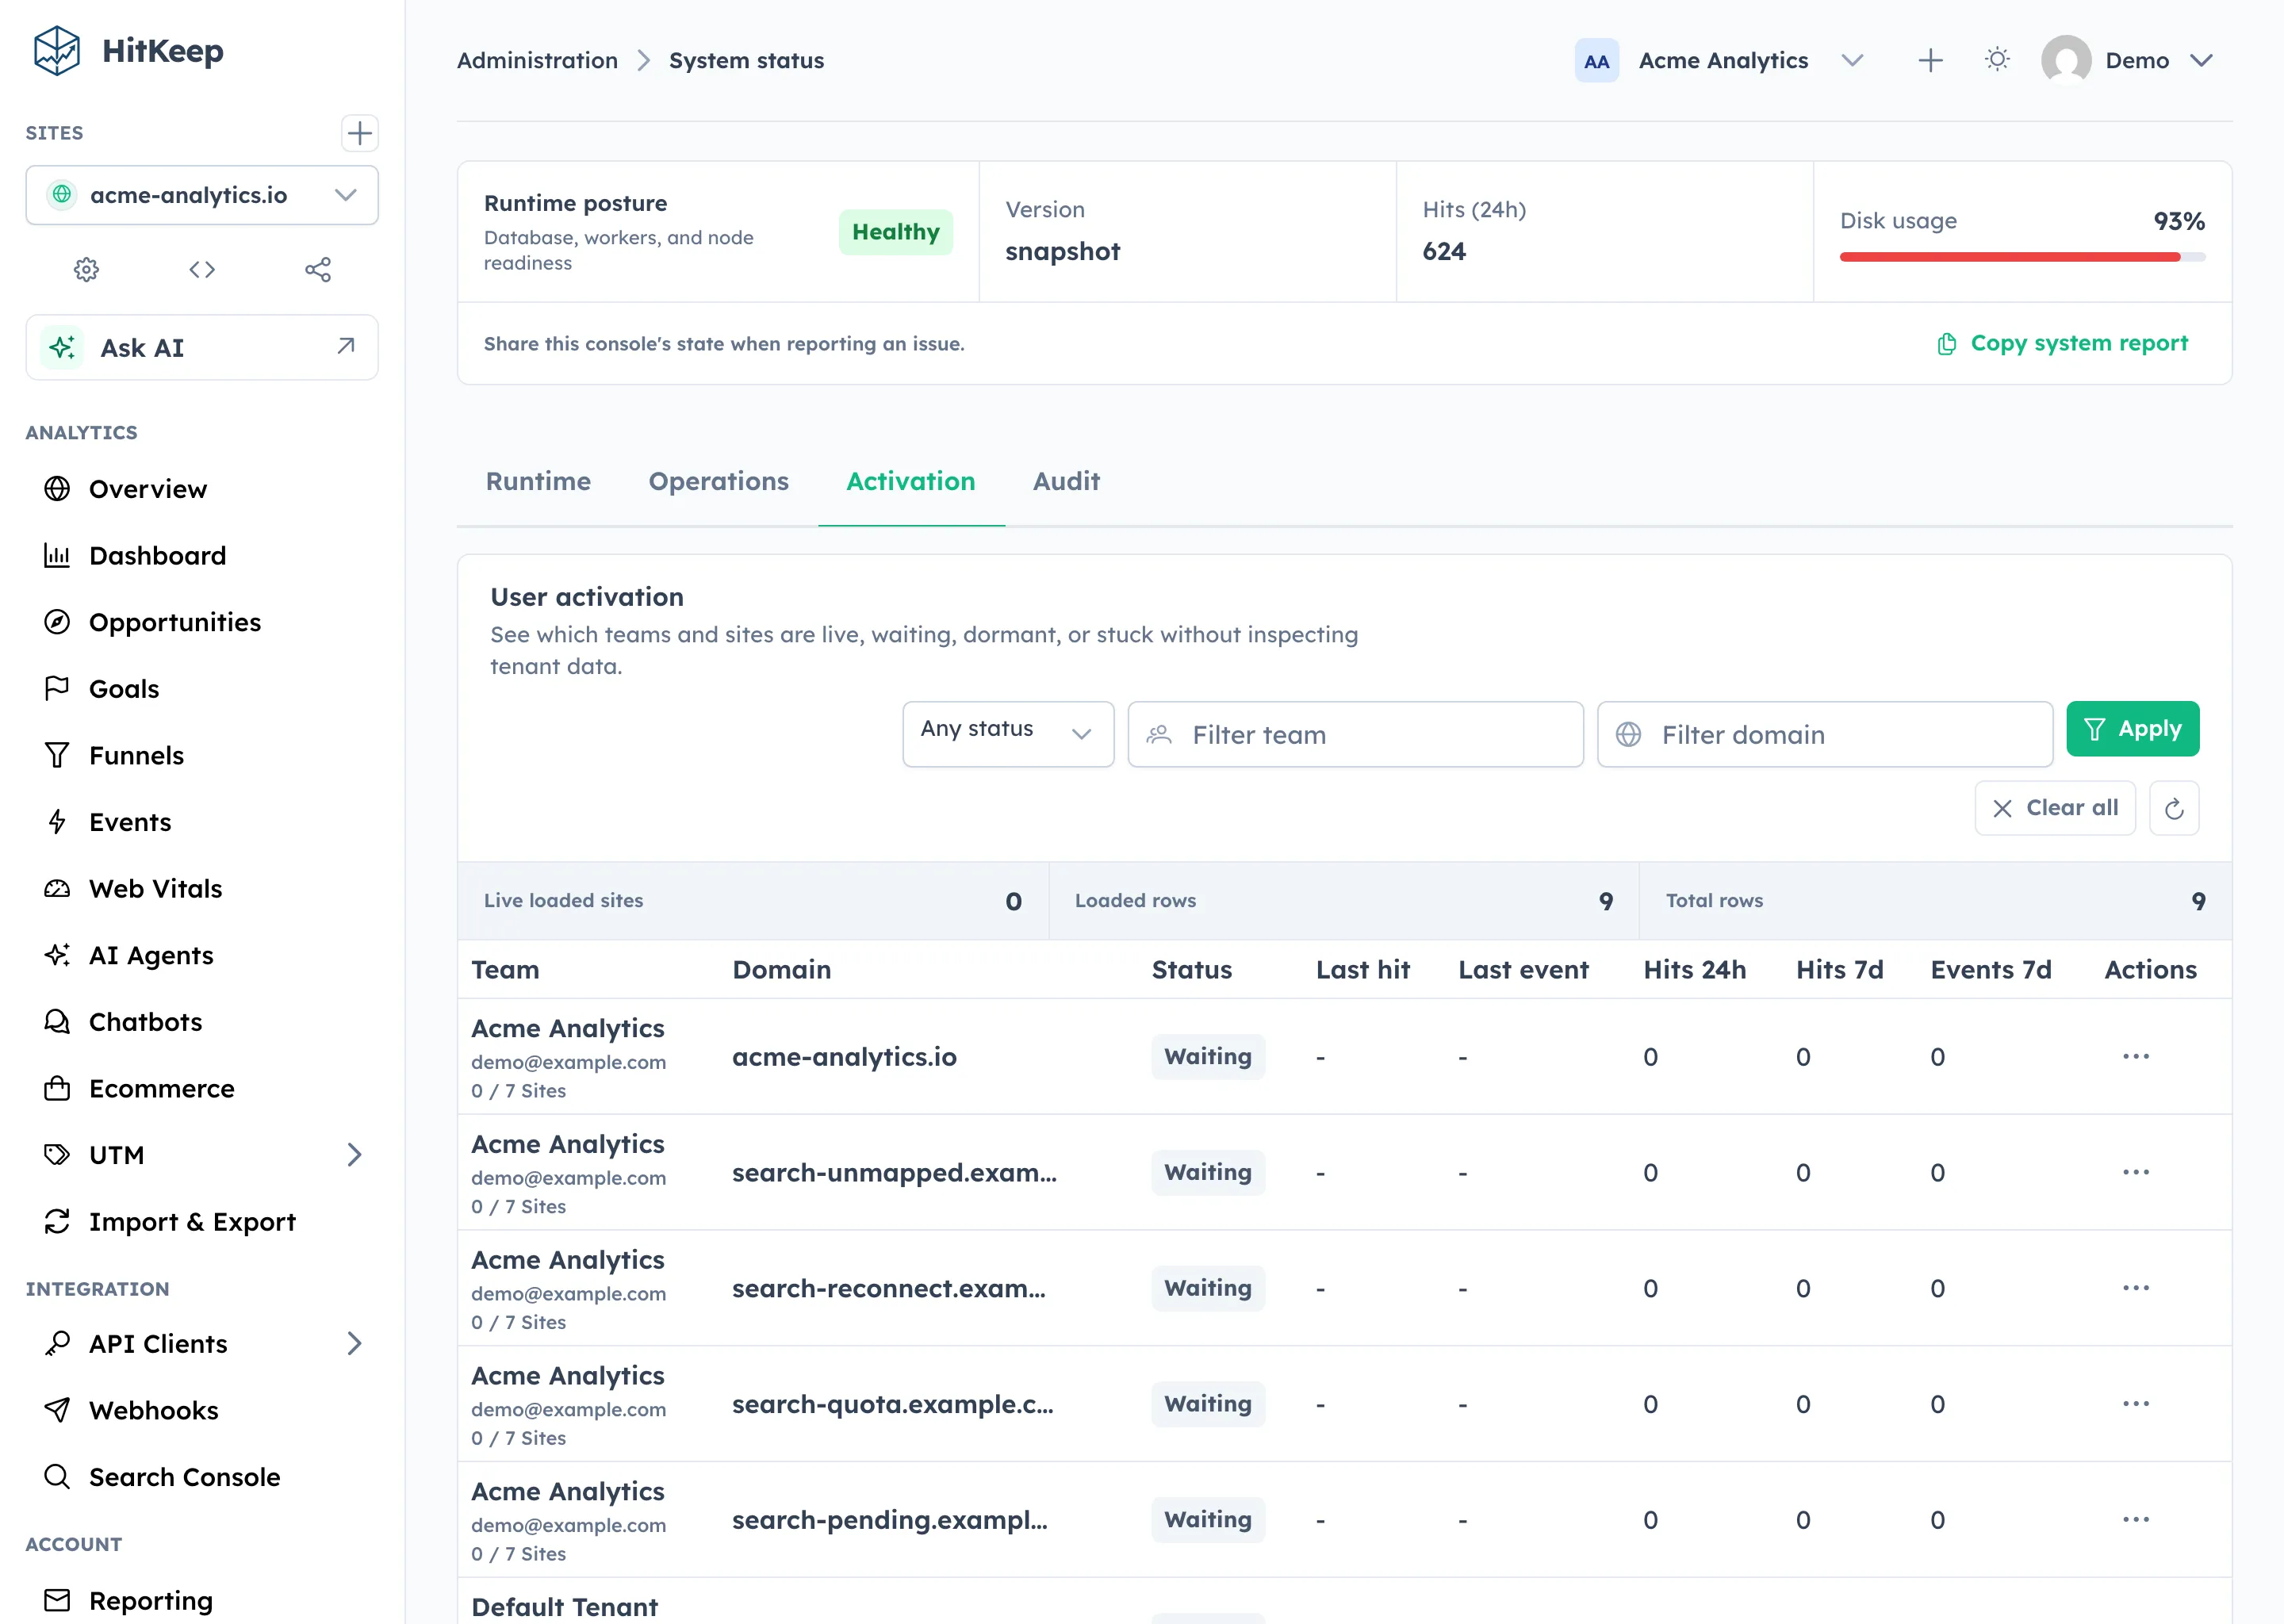Click the Hits (24h) value 624
The height and width of the screenshot is (1624, 2284).
pyautogui.click(x=1444, y=251)
